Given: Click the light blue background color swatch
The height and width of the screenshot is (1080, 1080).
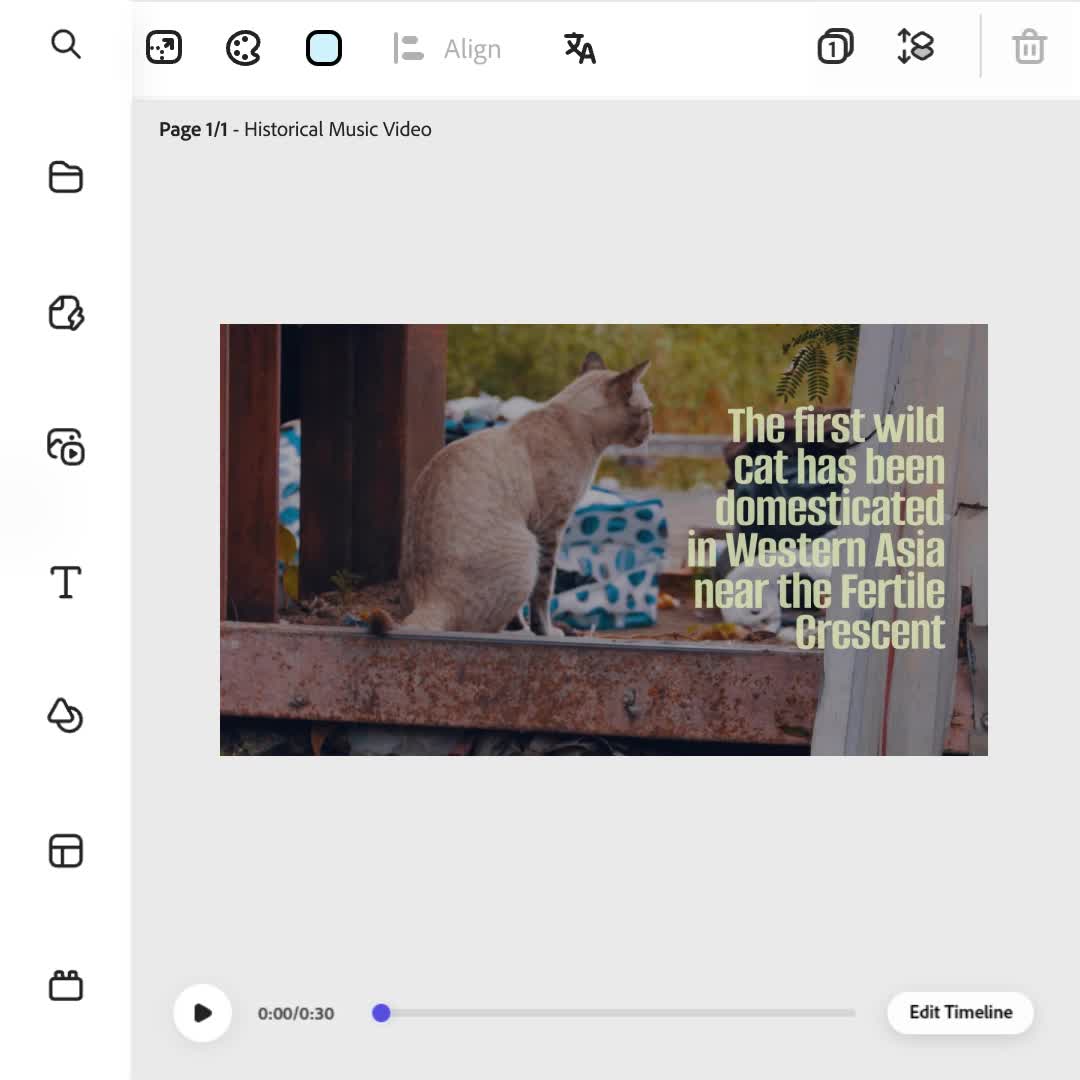Looking at the screenshot, I should click(x=324, y=48).
